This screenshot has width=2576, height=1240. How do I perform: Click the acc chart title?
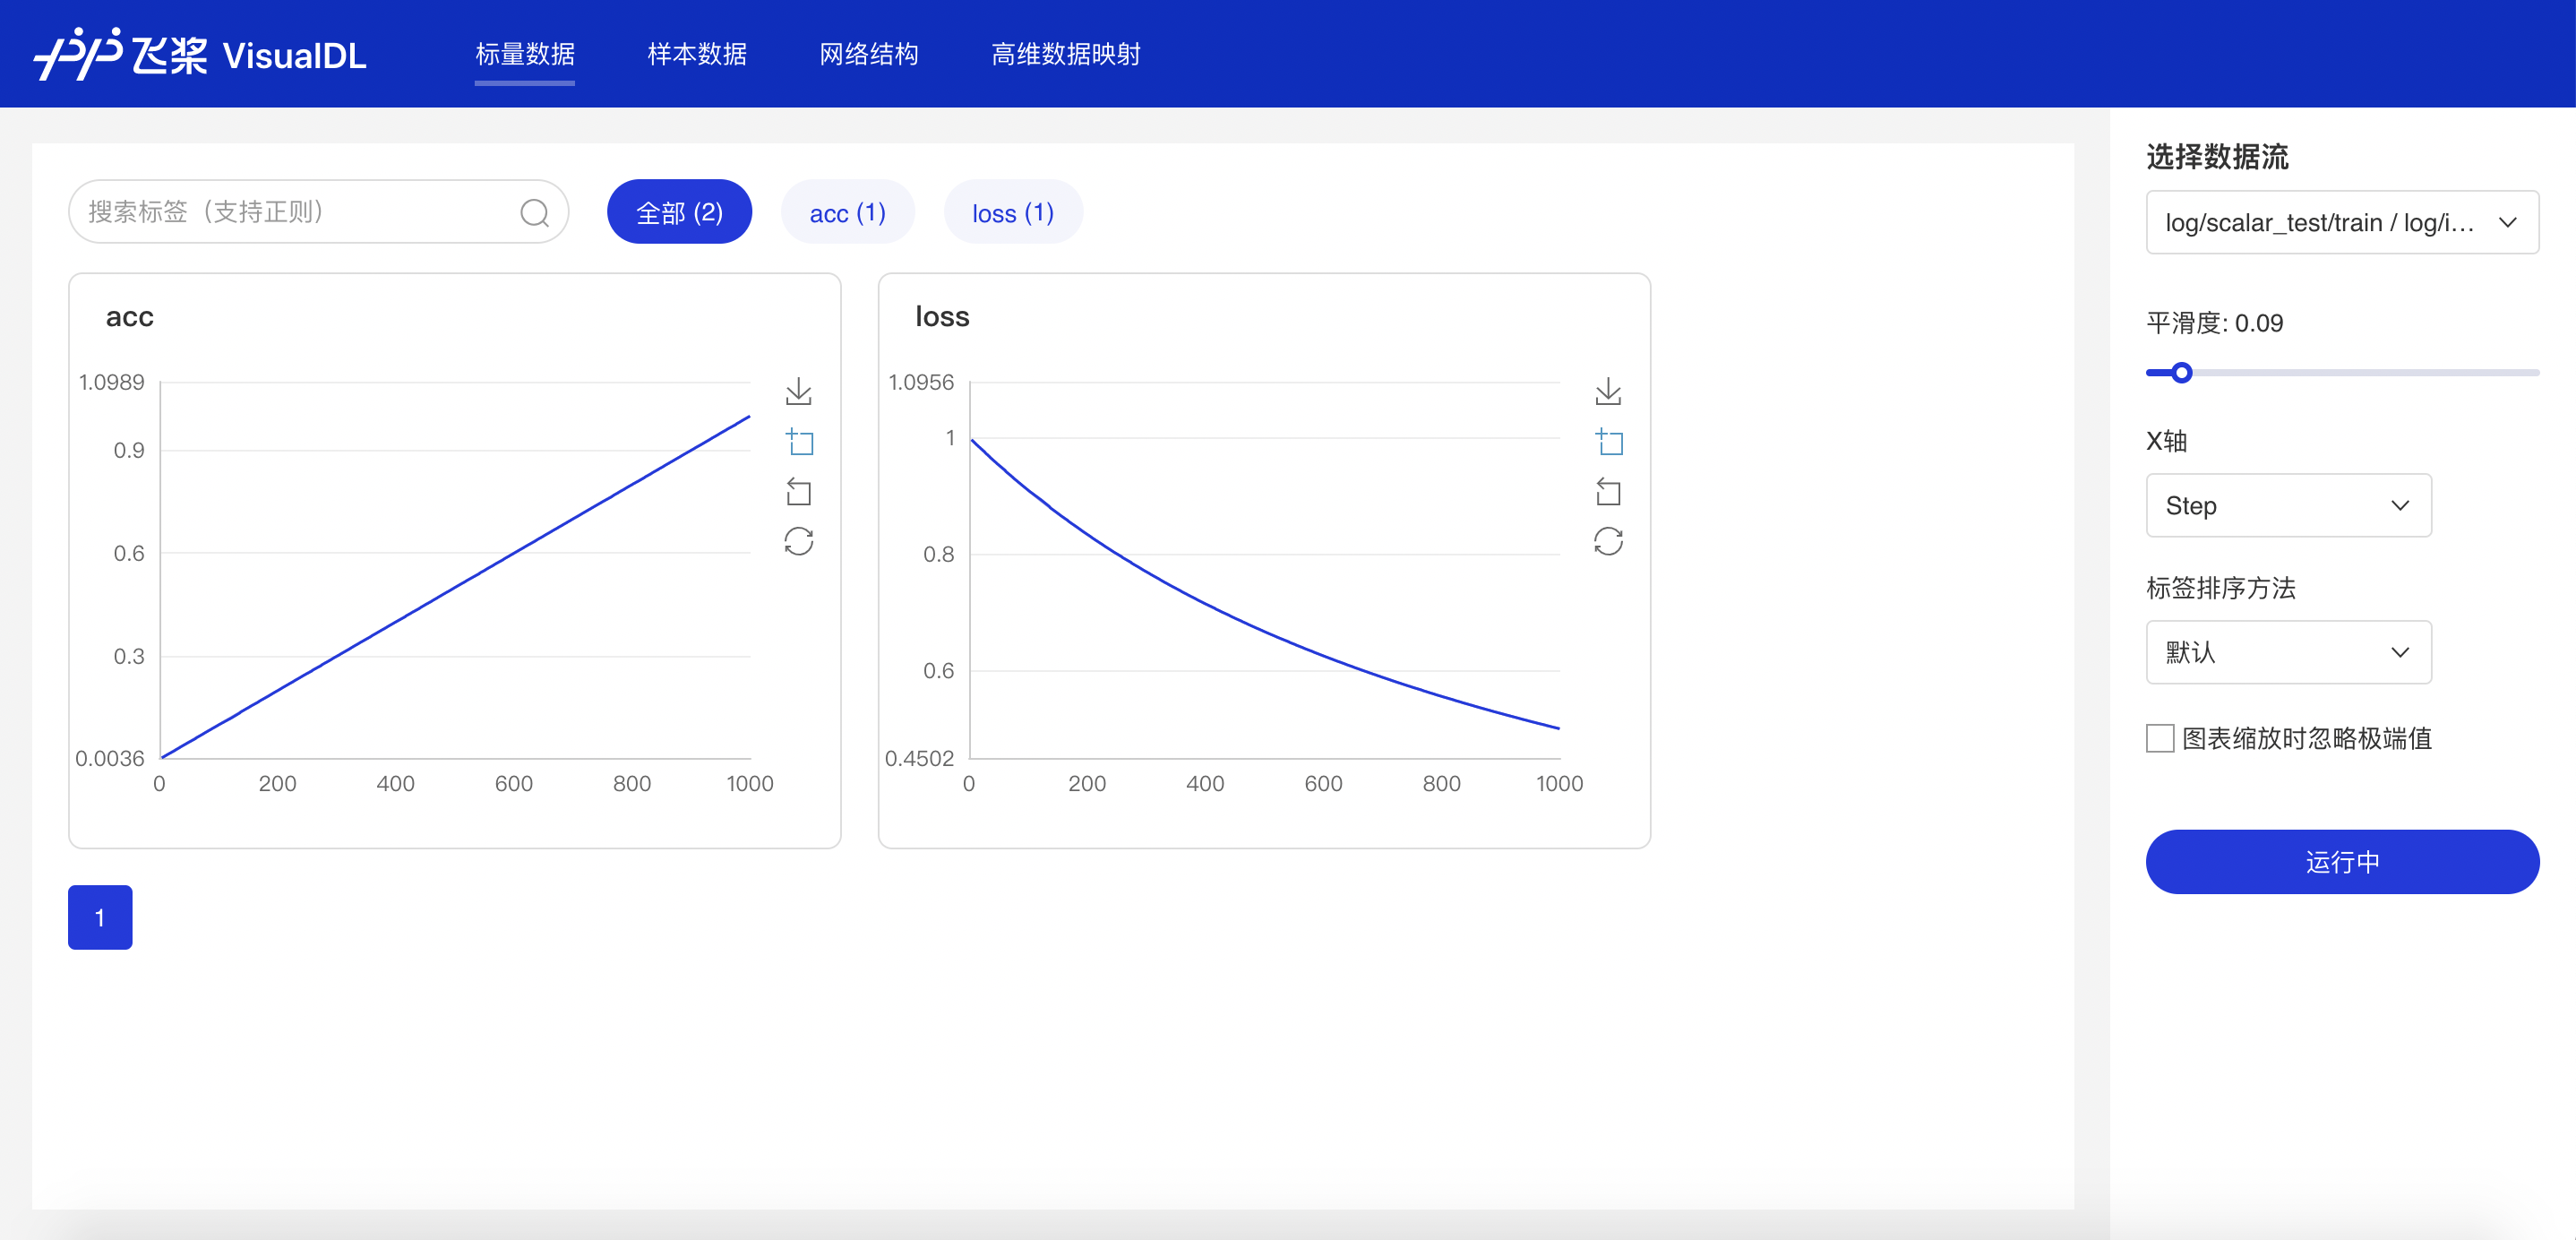[130, 317]
